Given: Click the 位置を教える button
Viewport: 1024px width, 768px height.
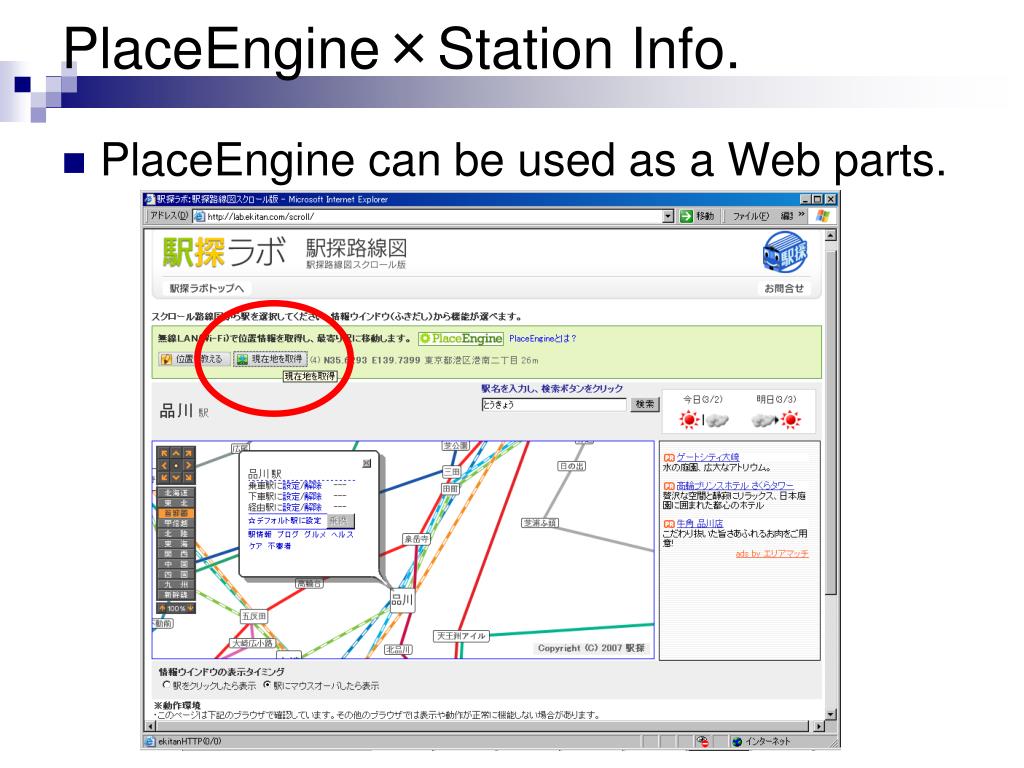Looking at the screenshot, I should (x=193, y=359).
